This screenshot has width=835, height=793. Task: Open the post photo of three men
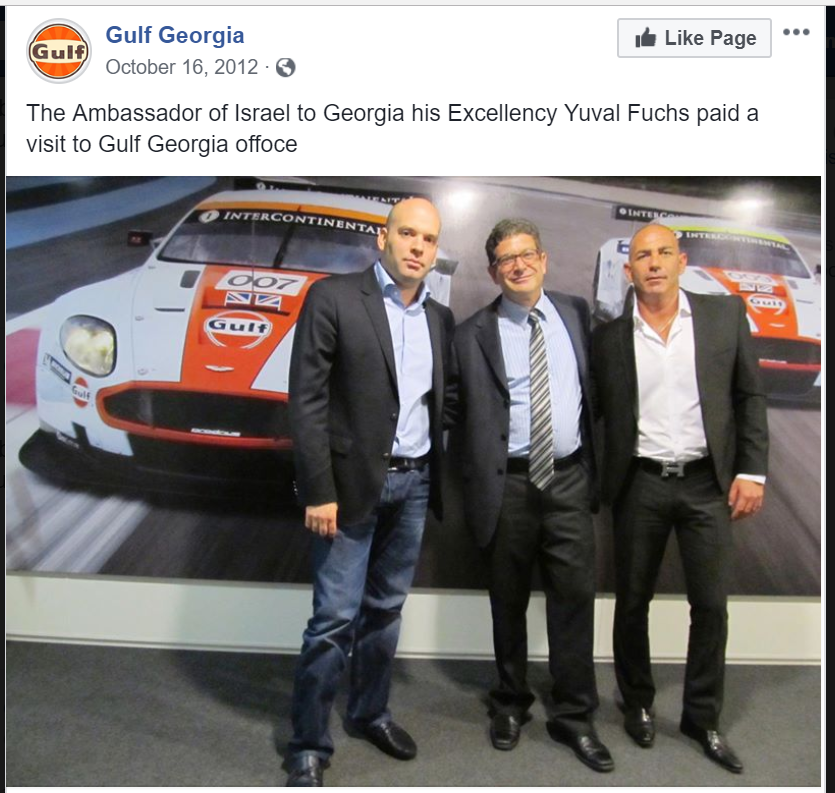413,481
